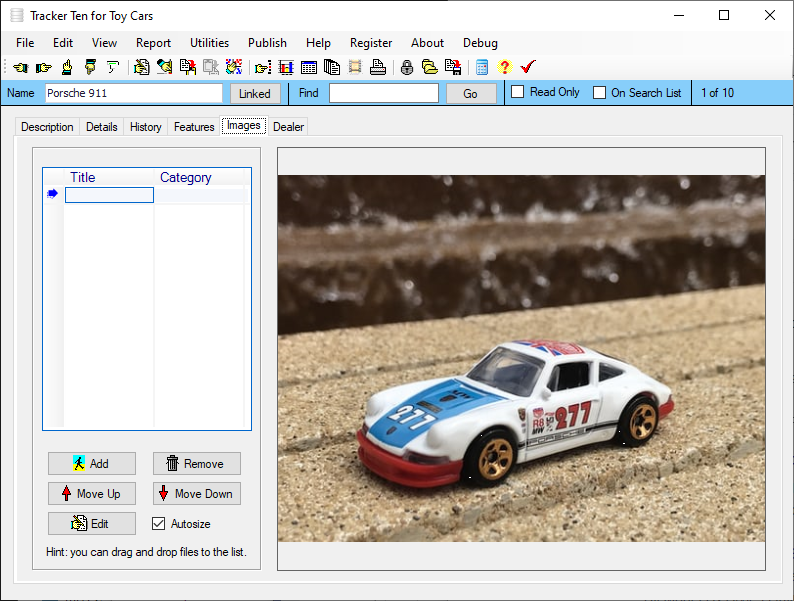This screenshot has width=794, height=601.
Task: Click the Add image button
Action: click(x=92, y=464)
